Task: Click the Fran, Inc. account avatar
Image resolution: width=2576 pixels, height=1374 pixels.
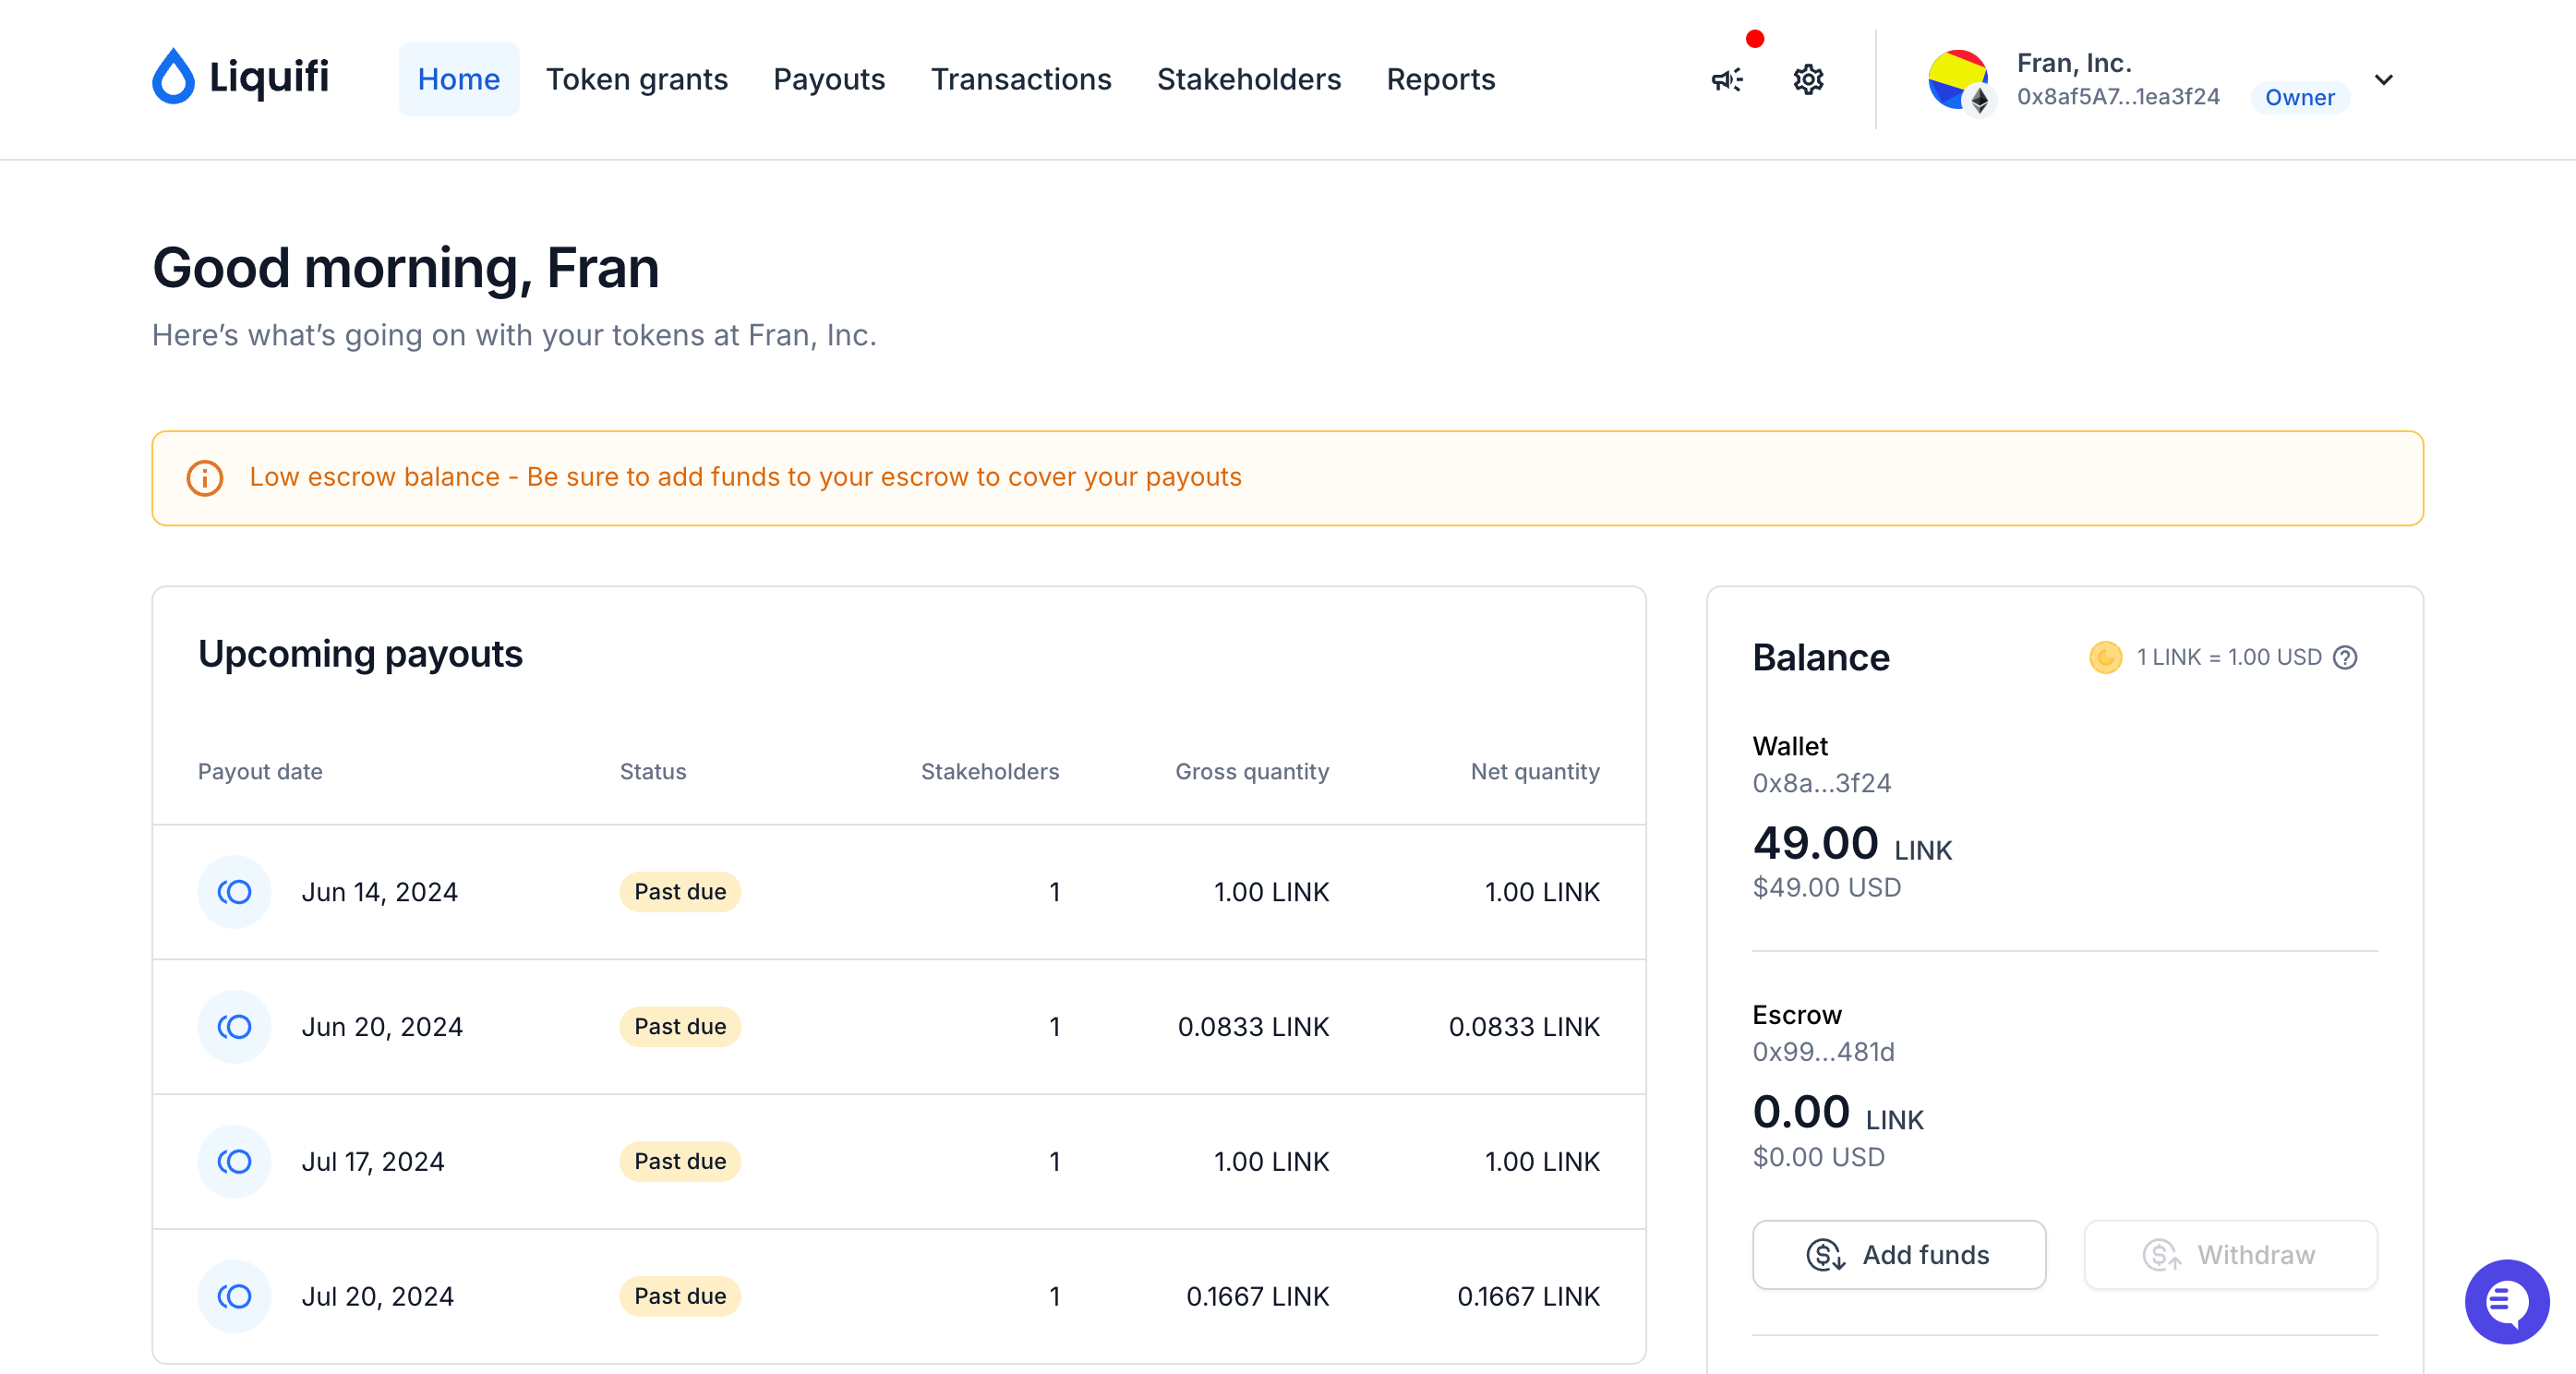Action: click(1958, 79)
